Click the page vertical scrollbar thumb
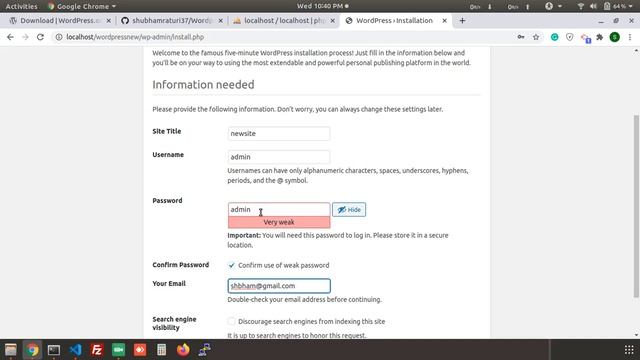640x360 pixels. pos(636,206)
